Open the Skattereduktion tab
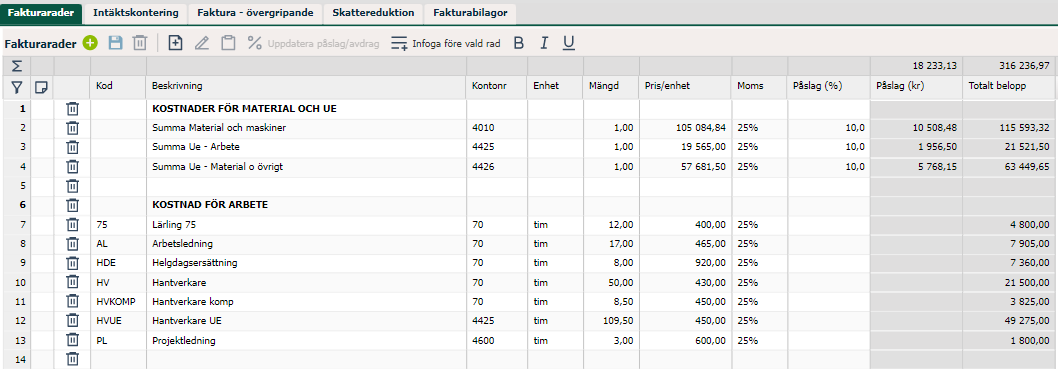This screenshot has width=1058, height=369. 373,13
